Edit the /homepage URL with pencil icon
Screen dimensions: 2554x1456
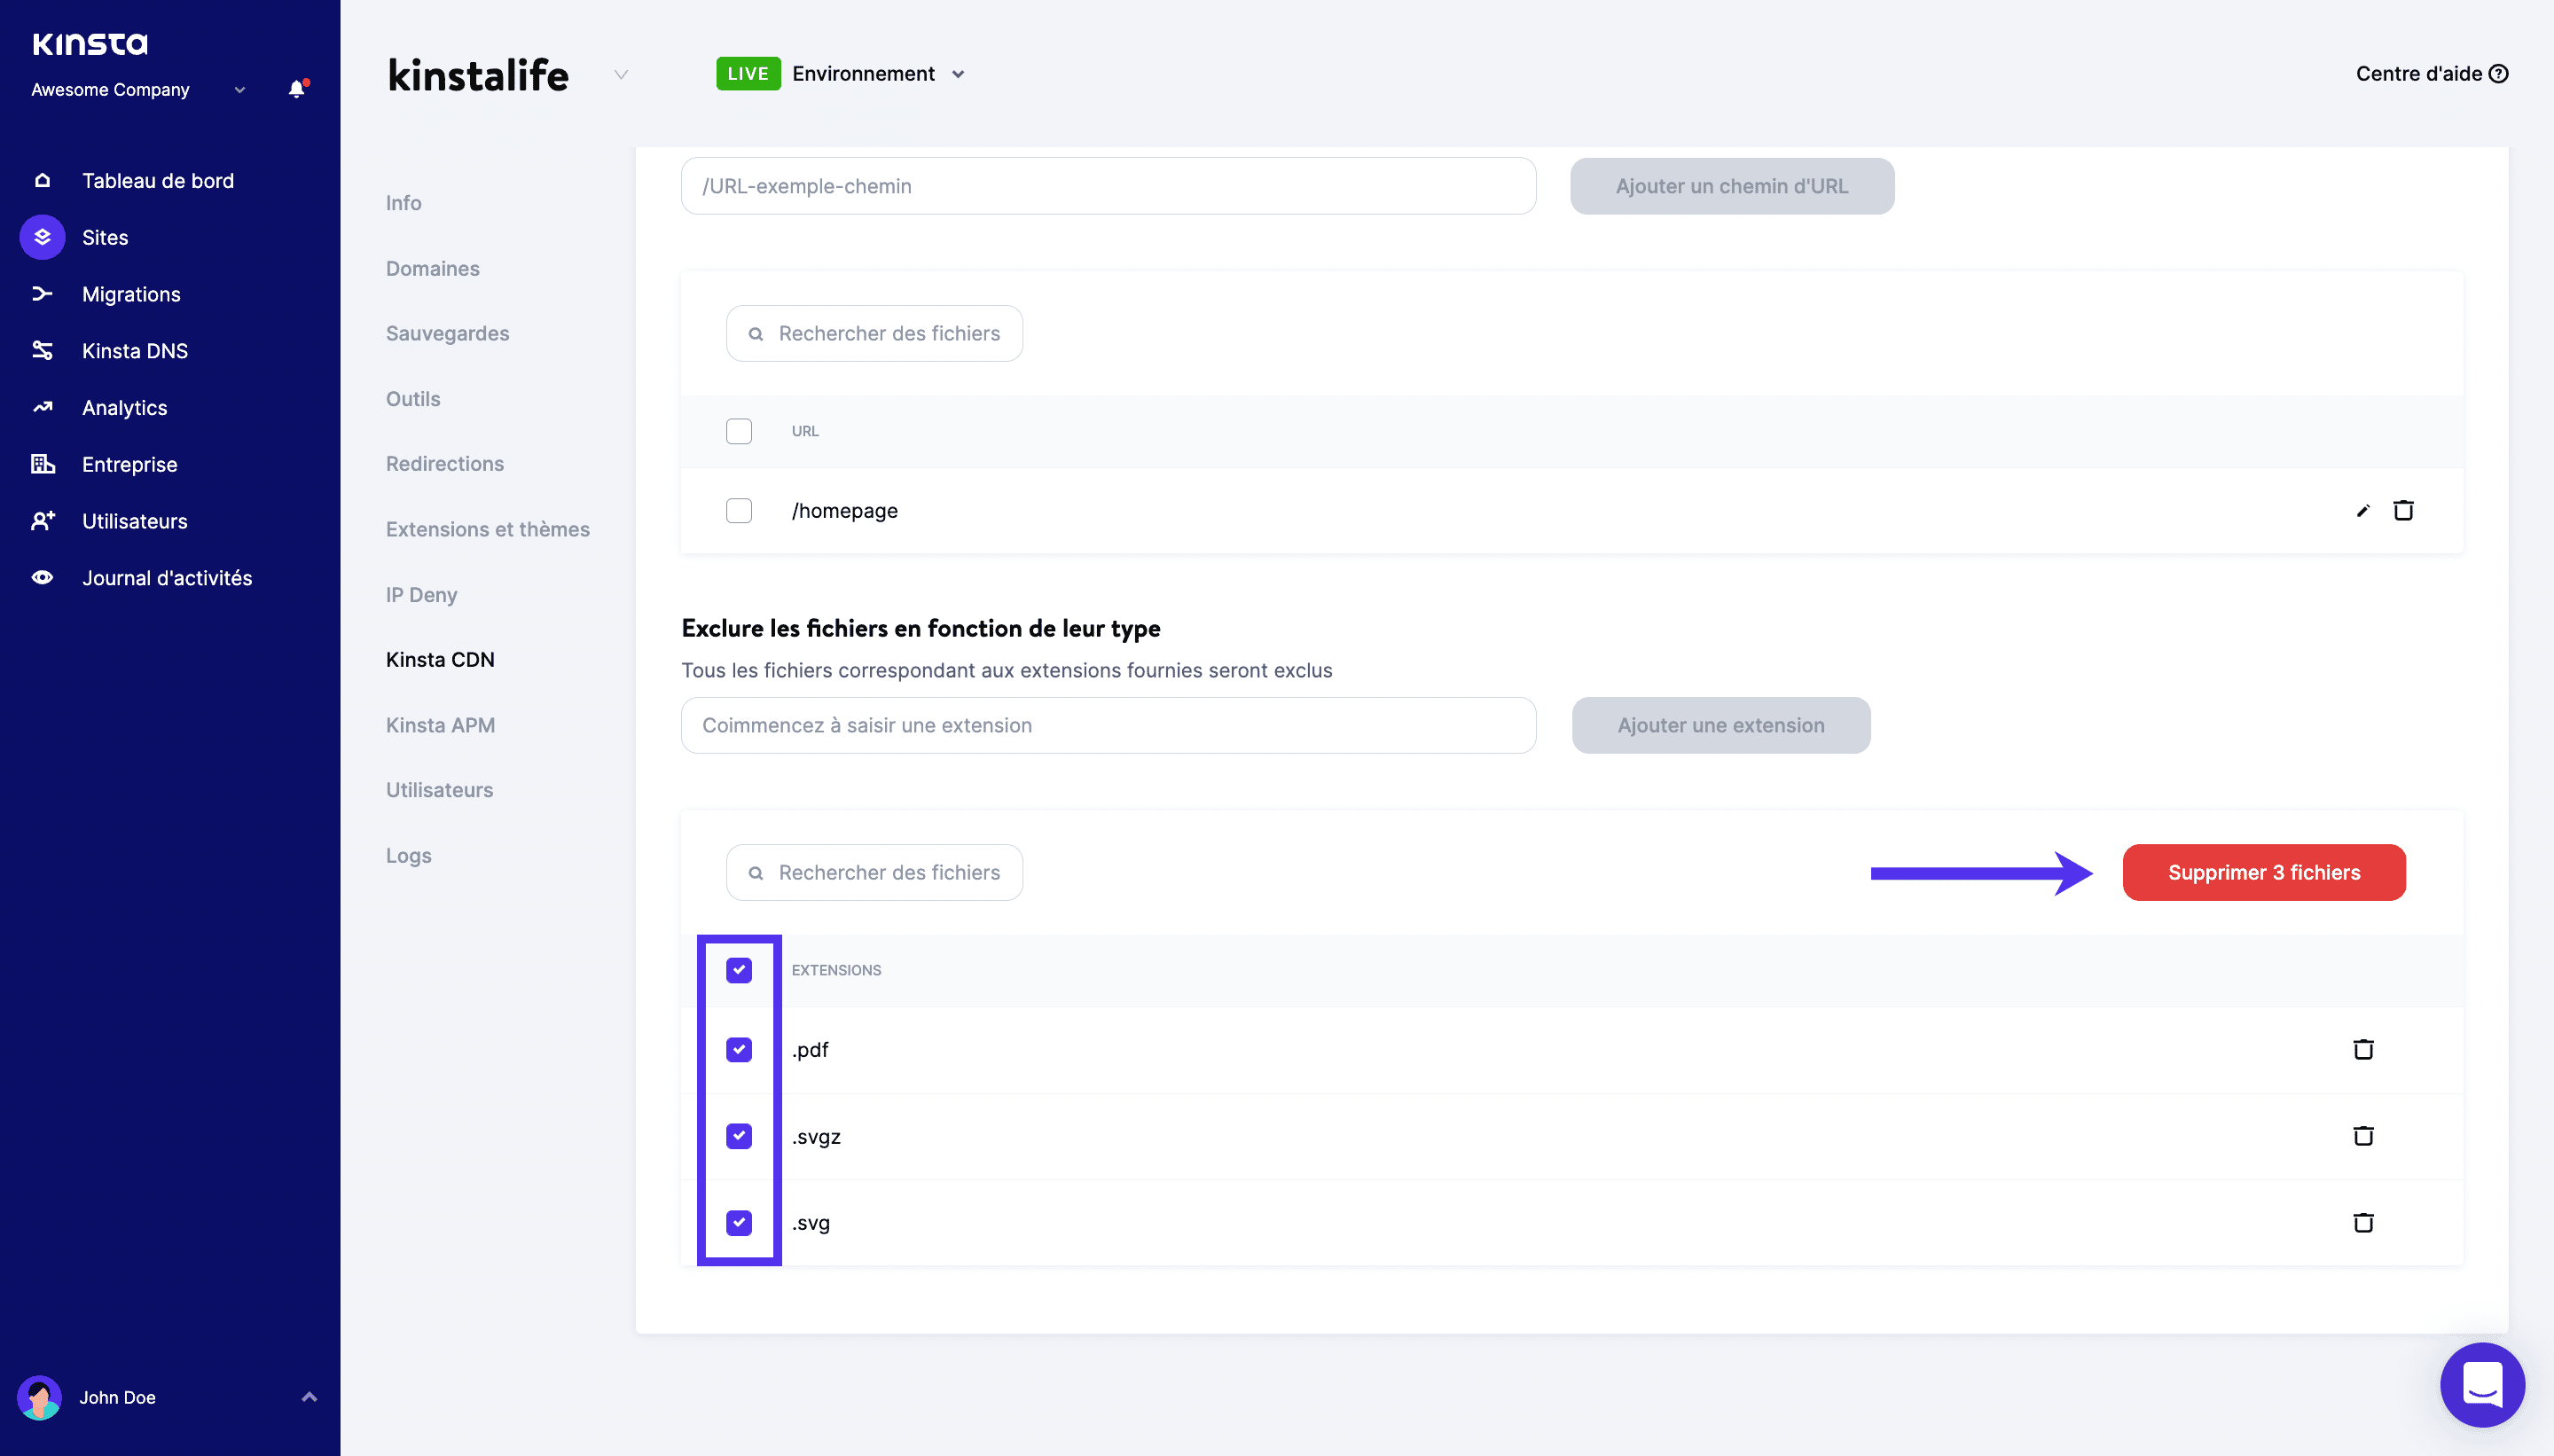pos(2363,511)
